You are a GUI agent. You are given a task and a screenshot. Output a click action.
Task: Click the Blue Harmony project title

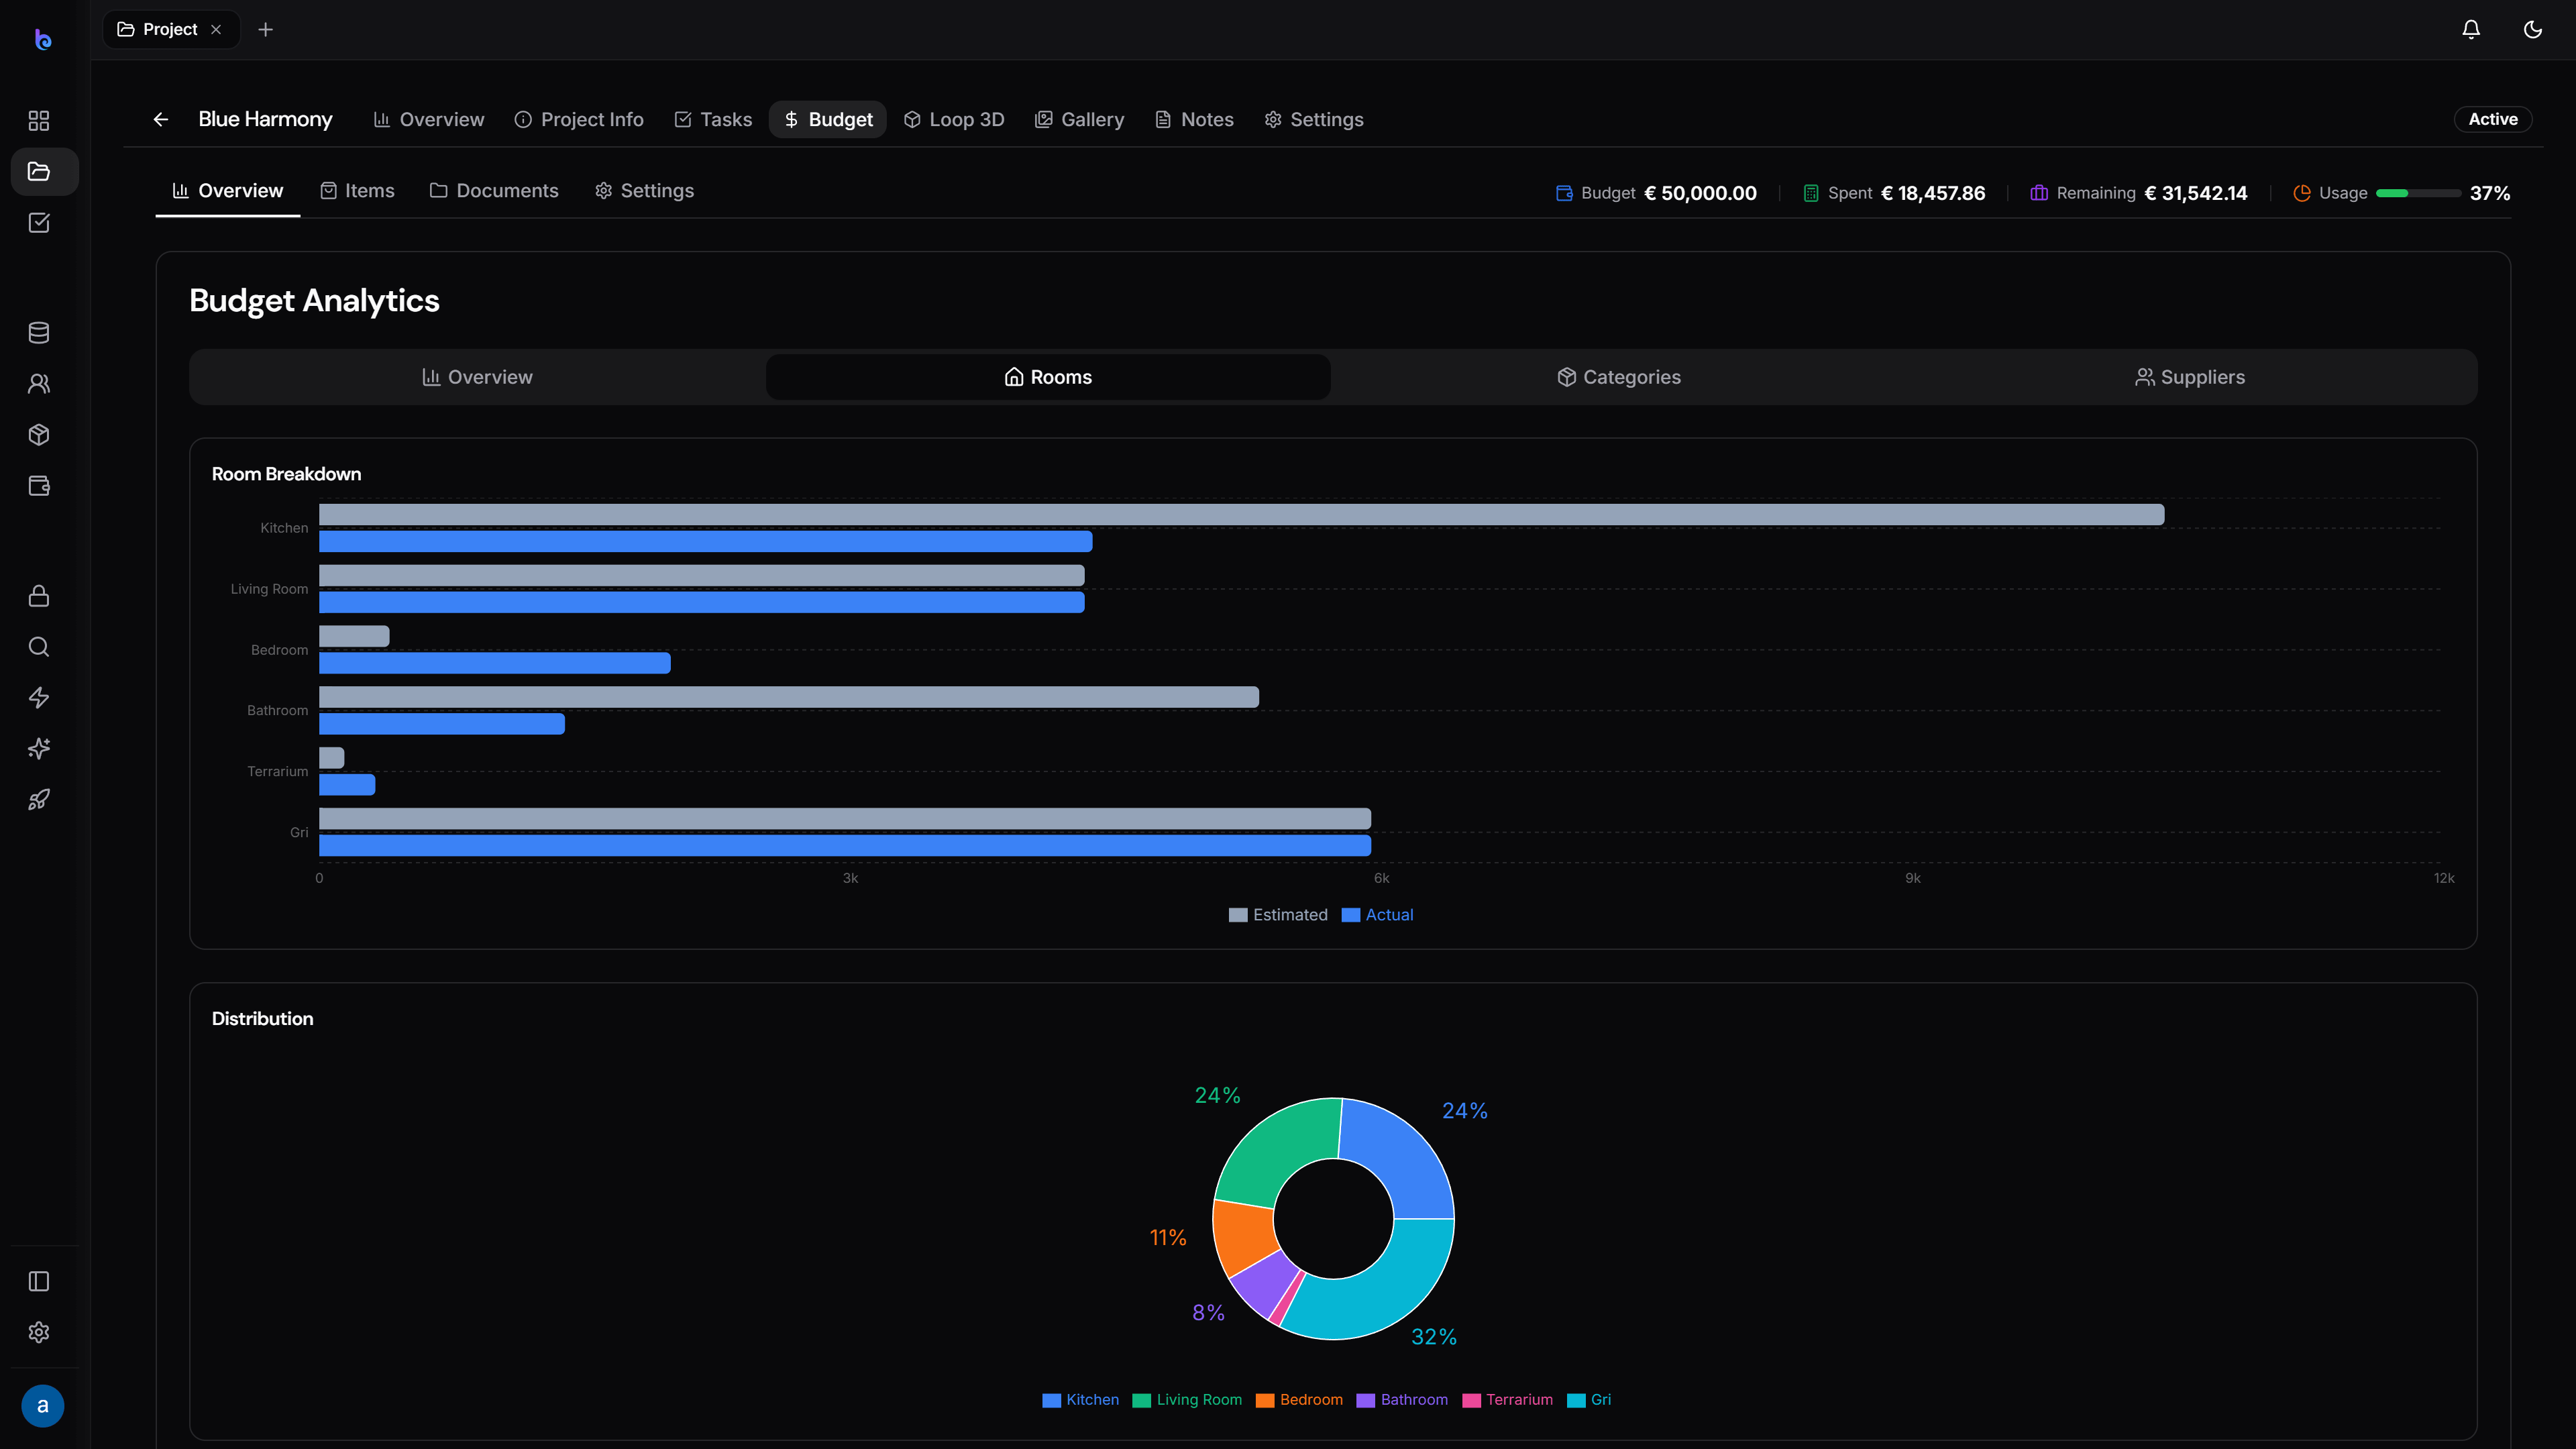pos(265,119)
